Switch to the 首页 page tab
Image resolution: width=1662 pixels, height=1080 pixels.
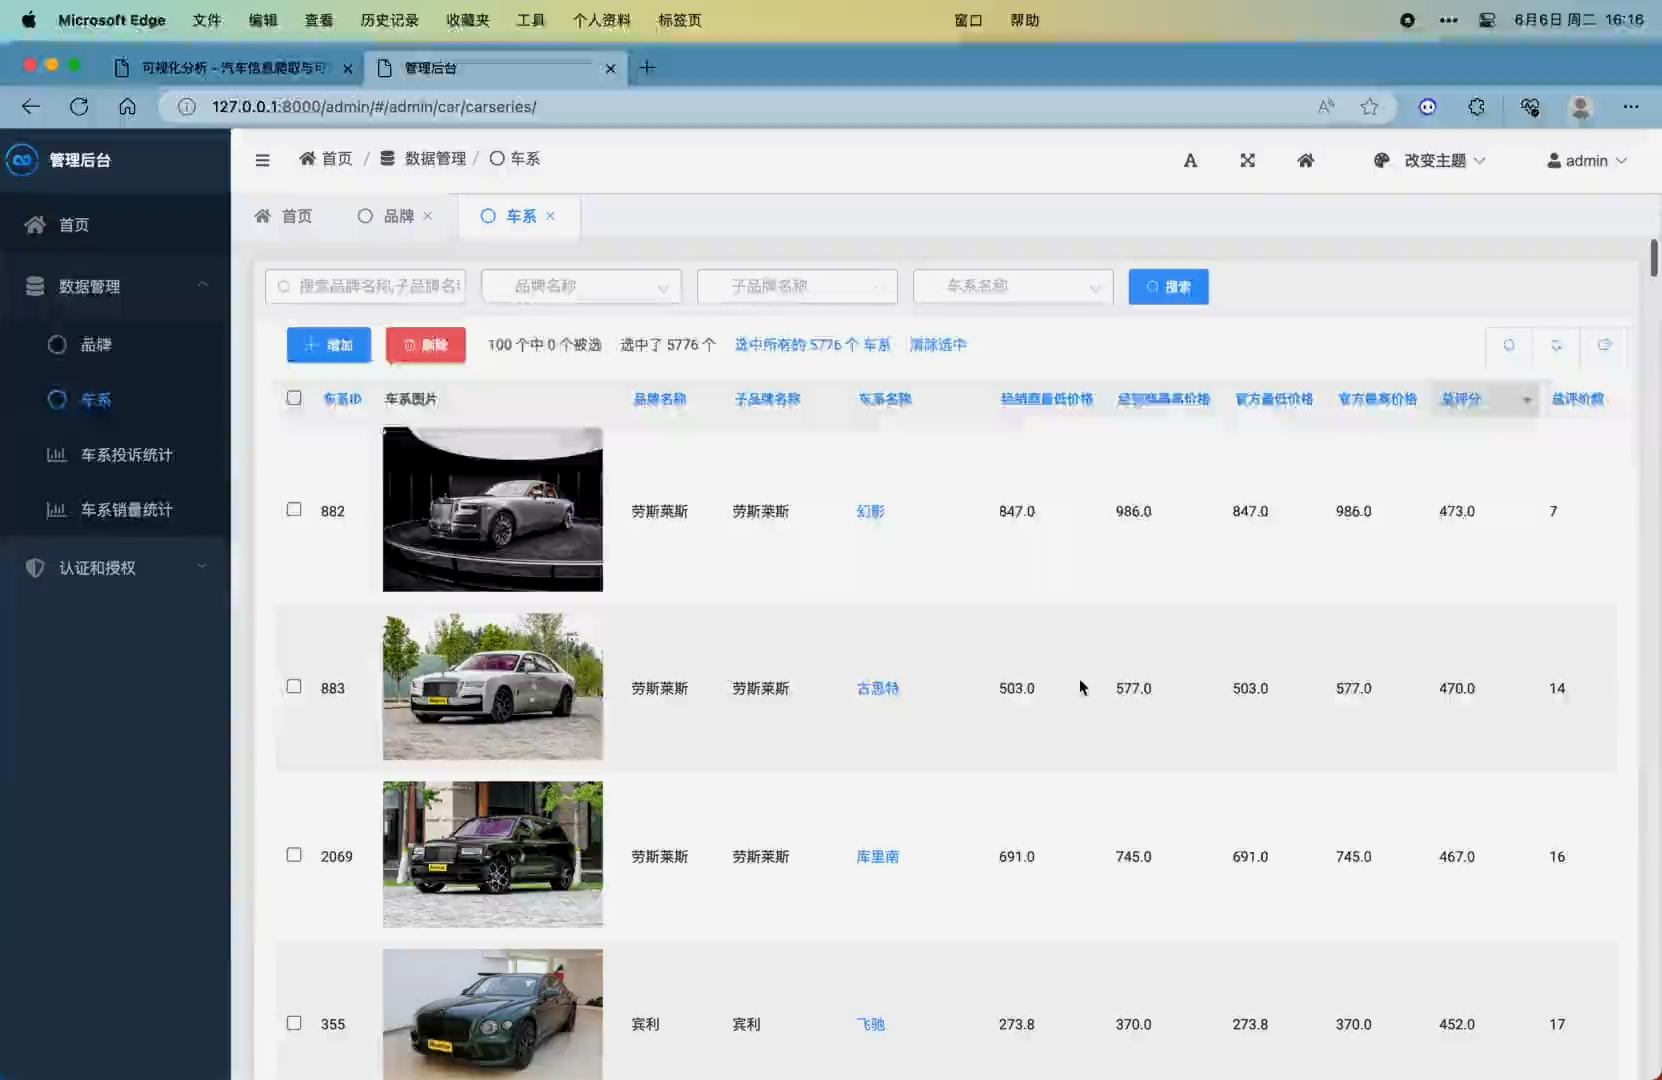pos(284,216)
